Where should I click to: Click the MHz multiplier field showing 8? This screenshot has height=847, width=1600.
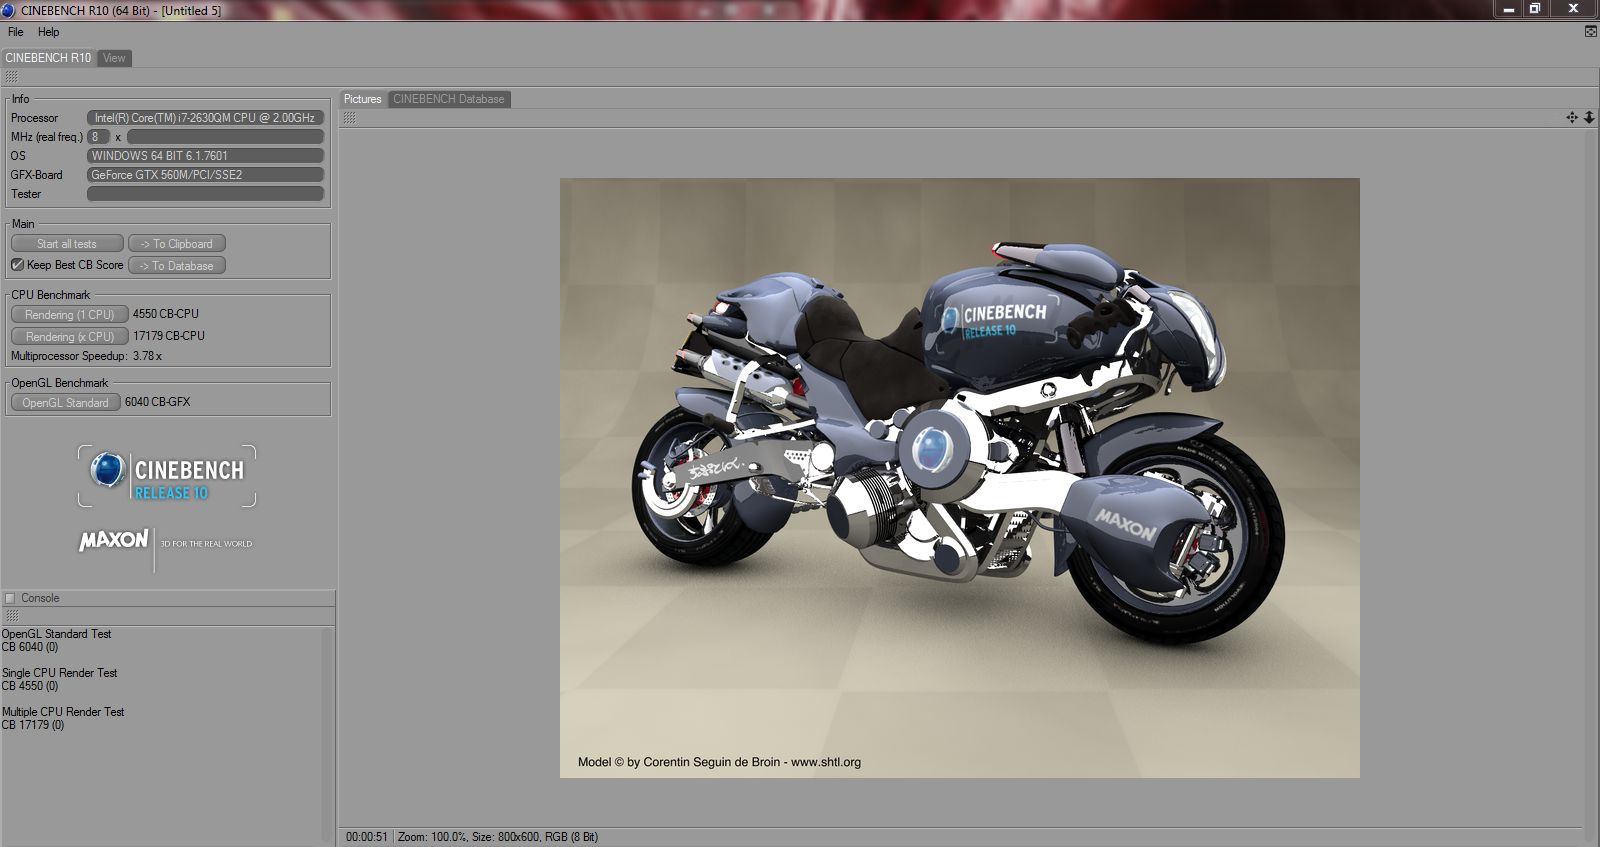(98, 137)
